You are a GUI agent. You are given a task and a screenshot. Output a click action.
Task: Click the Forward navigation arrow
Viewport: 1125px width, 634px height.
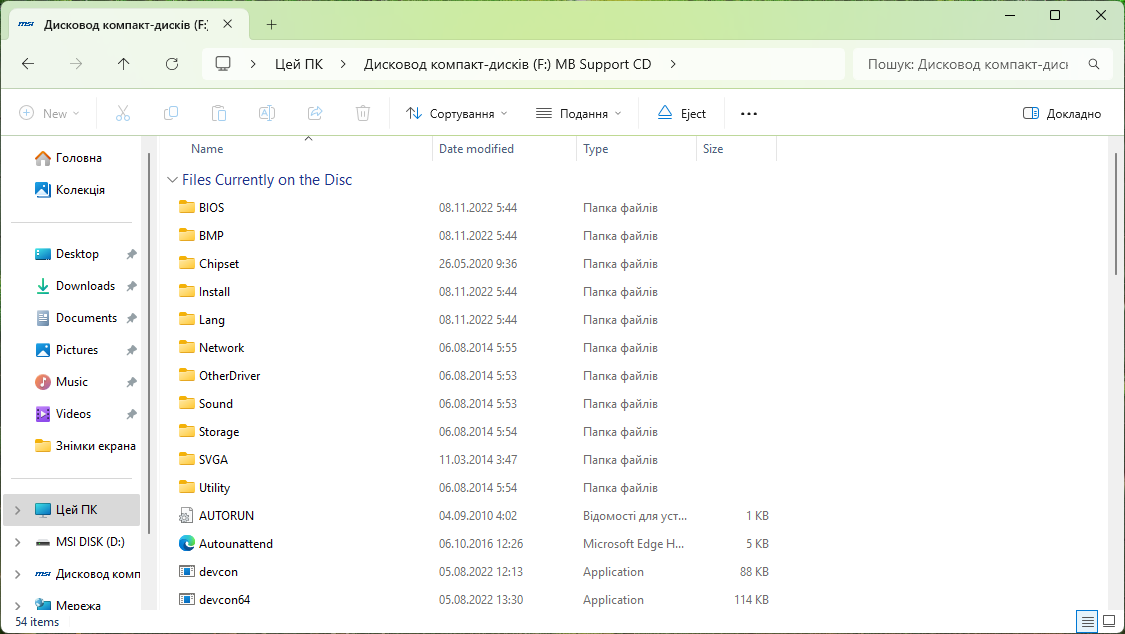(x=76, y=64)
